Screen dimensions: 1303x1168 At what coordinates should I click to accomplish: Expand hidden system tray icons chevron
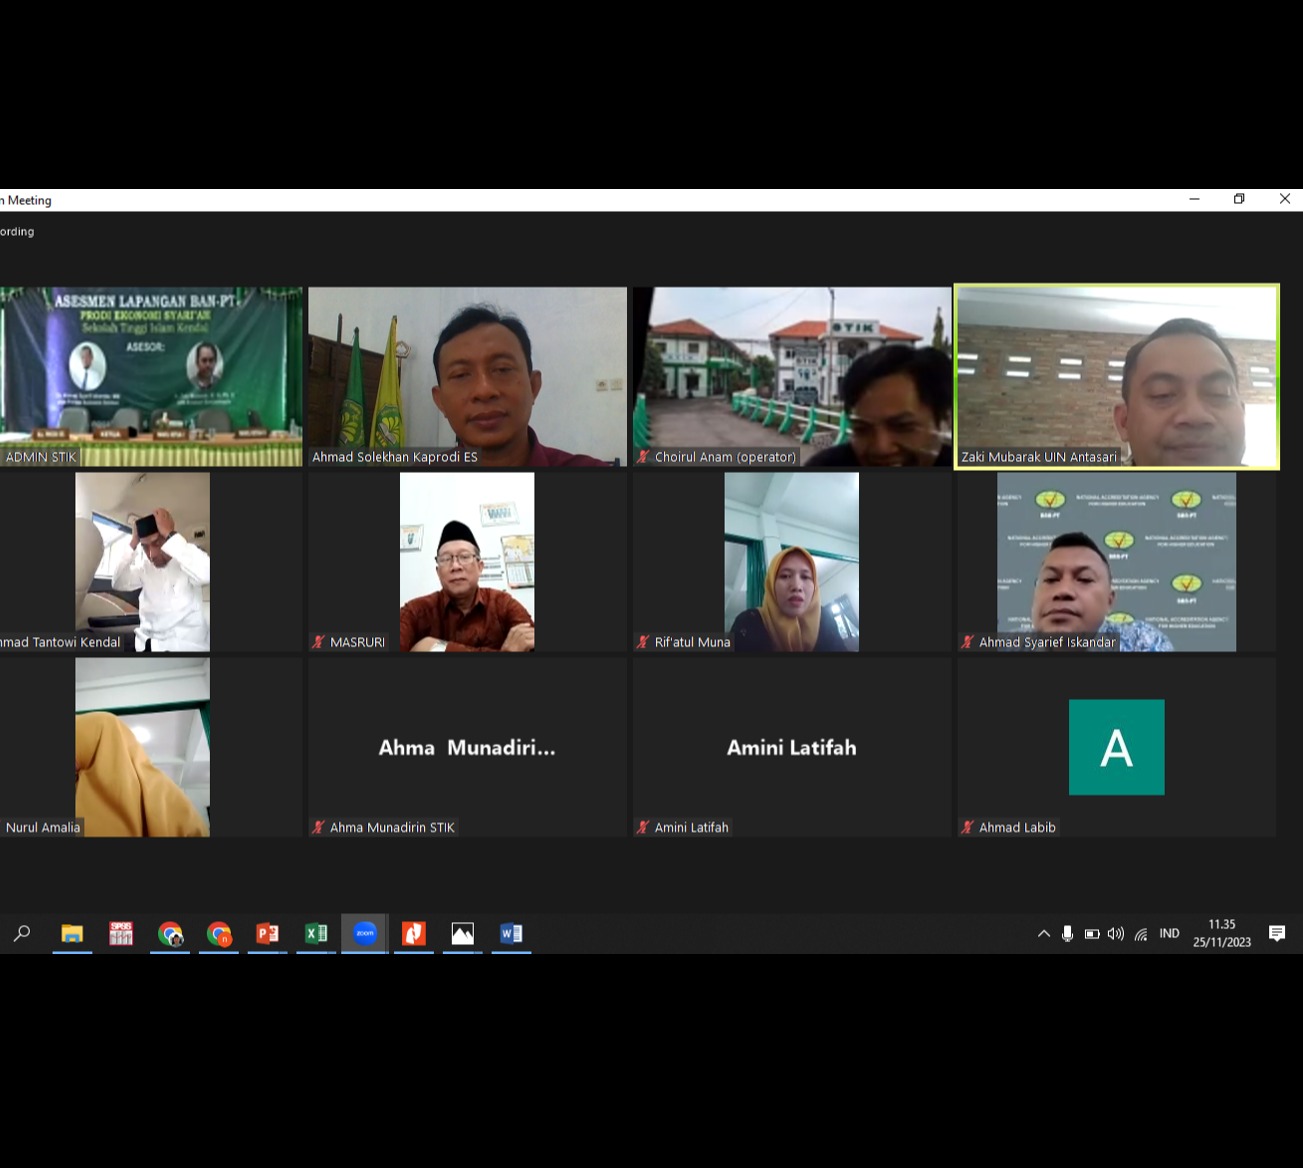(1043, 934)
